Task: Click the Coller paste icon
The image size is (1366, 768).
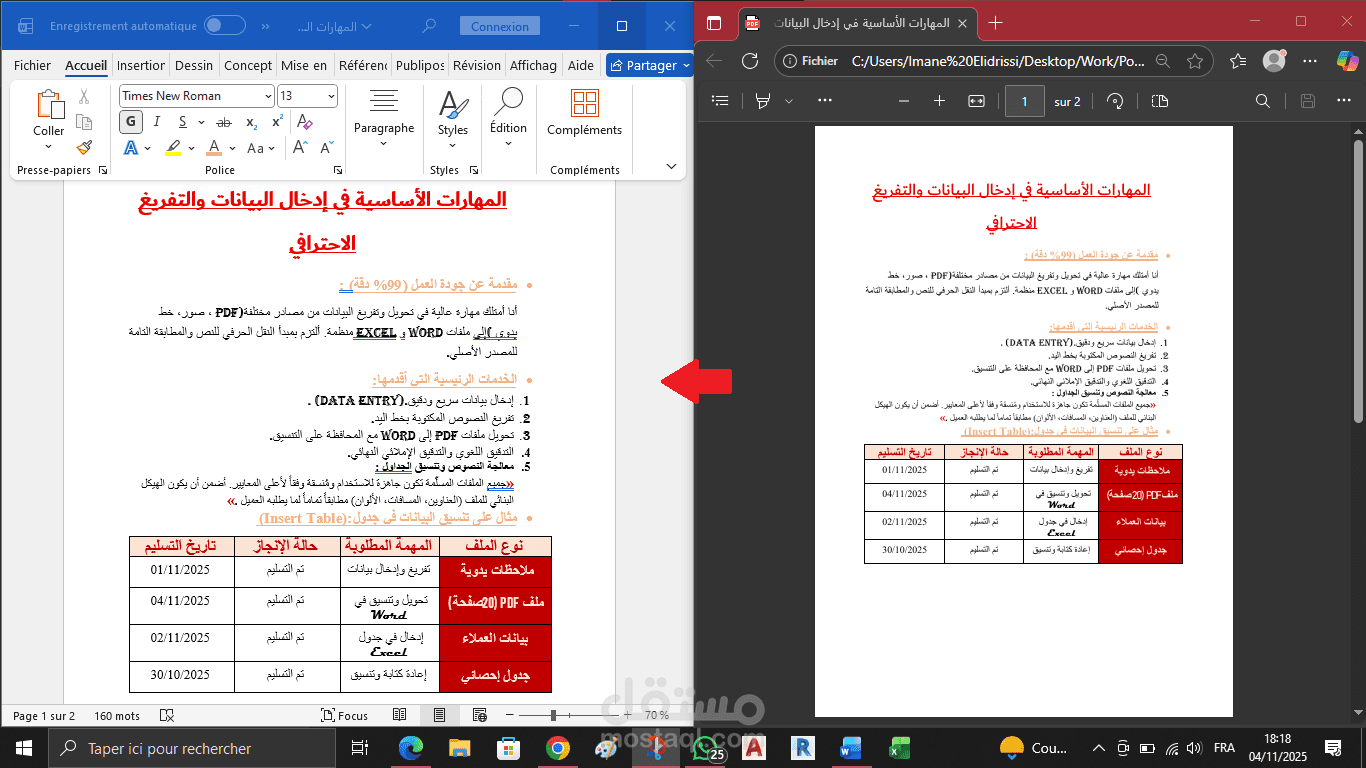Action: (48, 105)
